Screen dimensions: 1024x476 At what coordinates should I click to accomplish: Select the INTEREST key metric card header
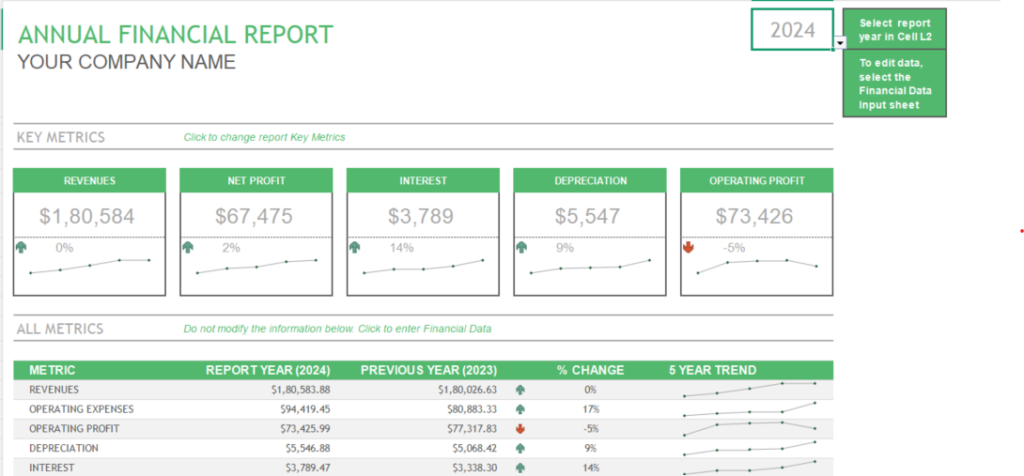click(x=423, y=180)
